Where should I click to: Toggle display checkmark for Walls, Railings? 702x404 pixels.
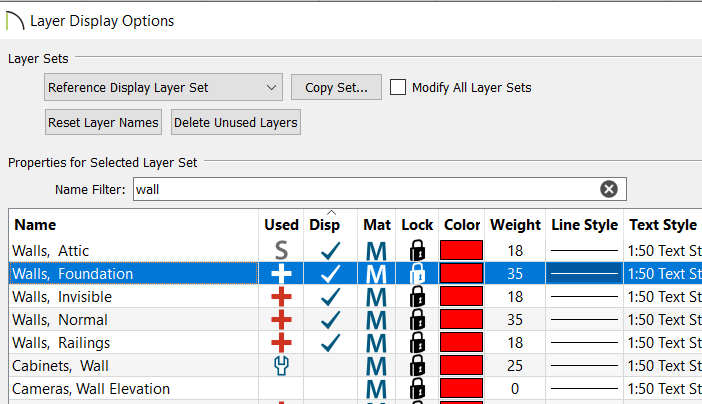330,343
